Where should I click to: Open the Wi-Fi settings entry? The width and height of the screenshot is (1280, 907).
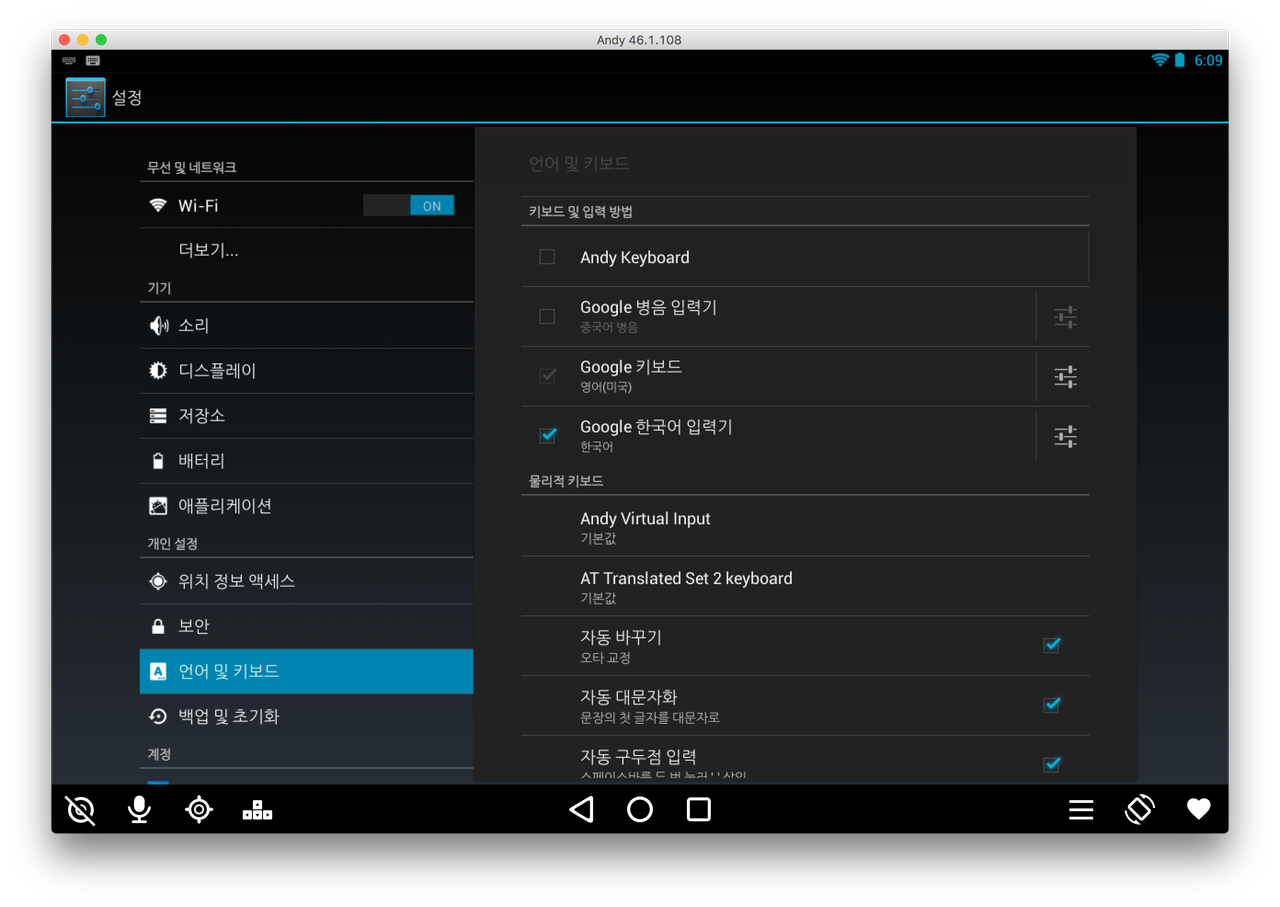pyautogui.click(x=306, y=205)
